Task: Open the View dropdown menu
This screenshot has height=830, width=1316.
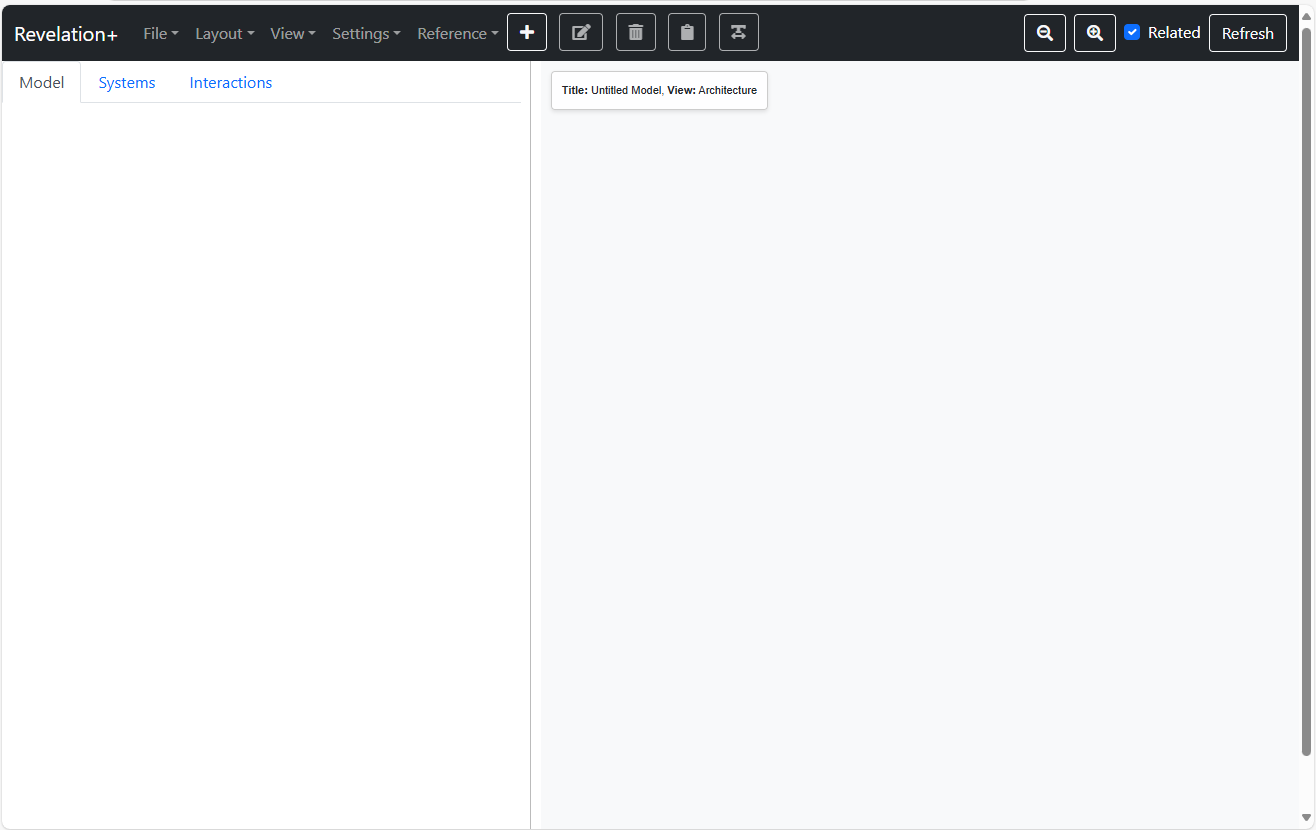Action: [292, 34]
